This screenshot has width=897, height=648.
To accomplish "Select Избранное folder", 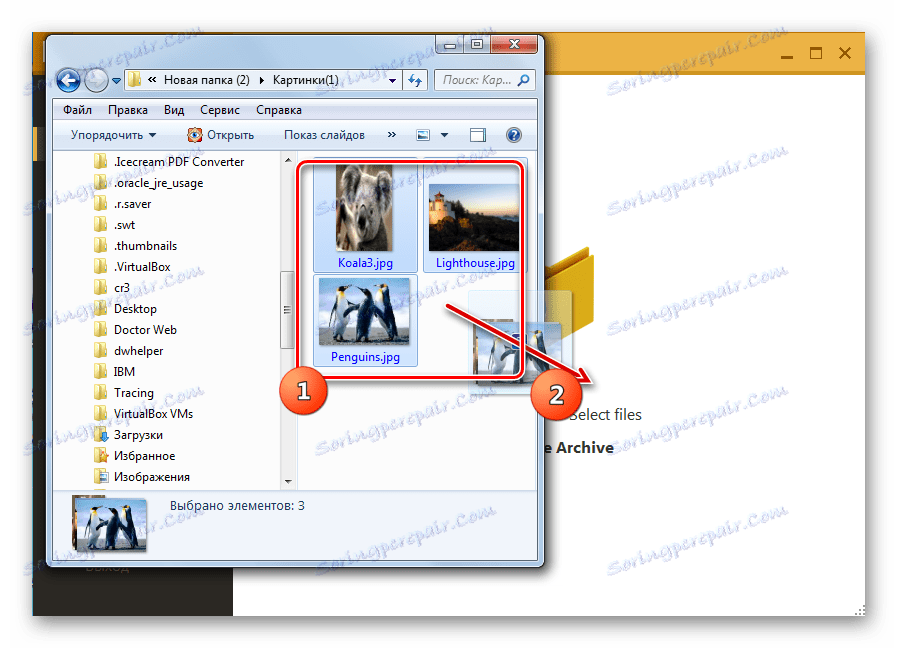I will [145, 456].
